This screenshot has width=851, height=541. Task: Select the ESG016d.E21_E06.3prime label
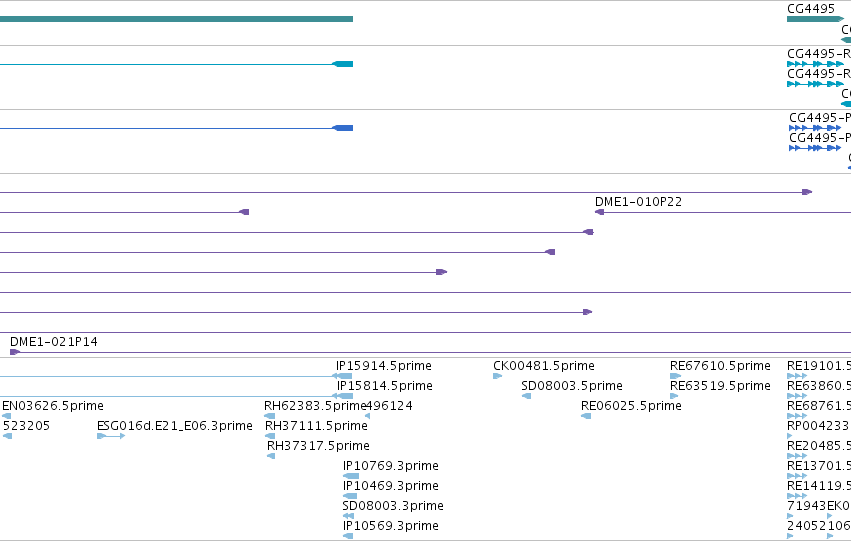click(x=175, y=426)
